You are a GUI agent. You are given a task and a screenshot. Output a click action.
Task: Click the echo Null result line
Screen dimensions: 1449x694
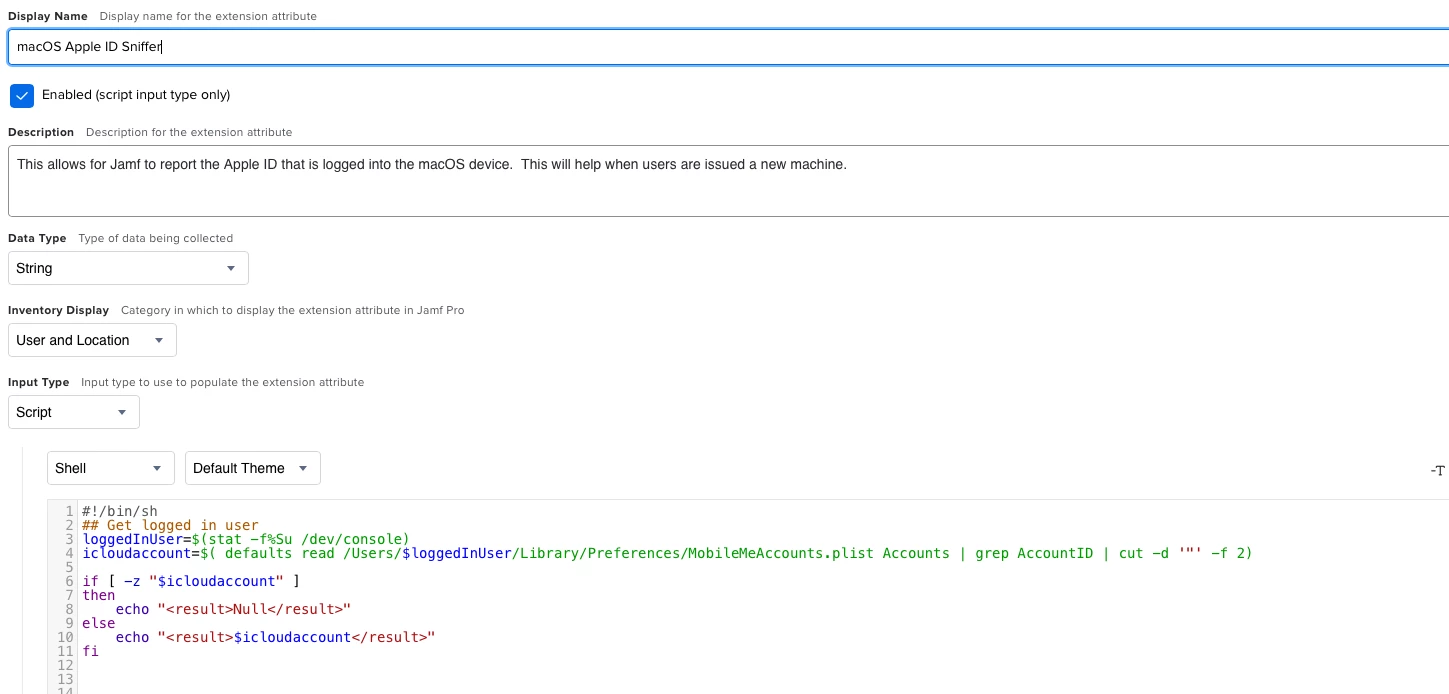click(233, 609)
